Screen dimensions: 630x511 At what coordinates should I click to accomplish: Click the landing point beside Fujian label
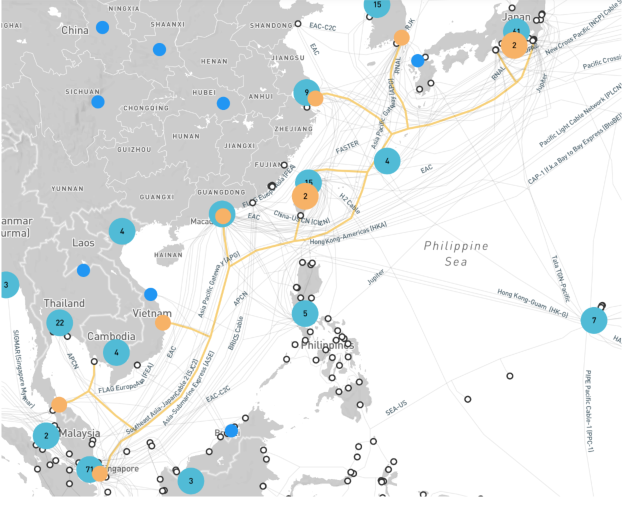point(284,165)
